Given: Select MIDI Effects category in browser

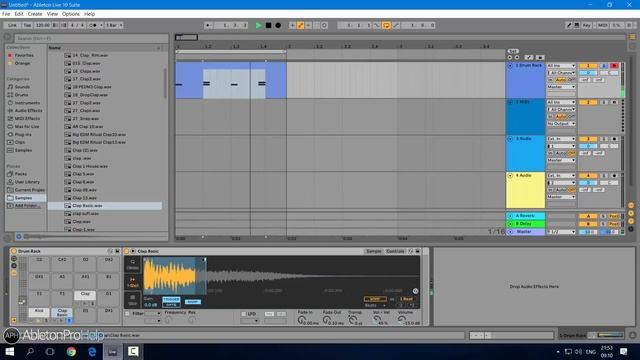Looking at the screenshot, I should tap(27, 118).
